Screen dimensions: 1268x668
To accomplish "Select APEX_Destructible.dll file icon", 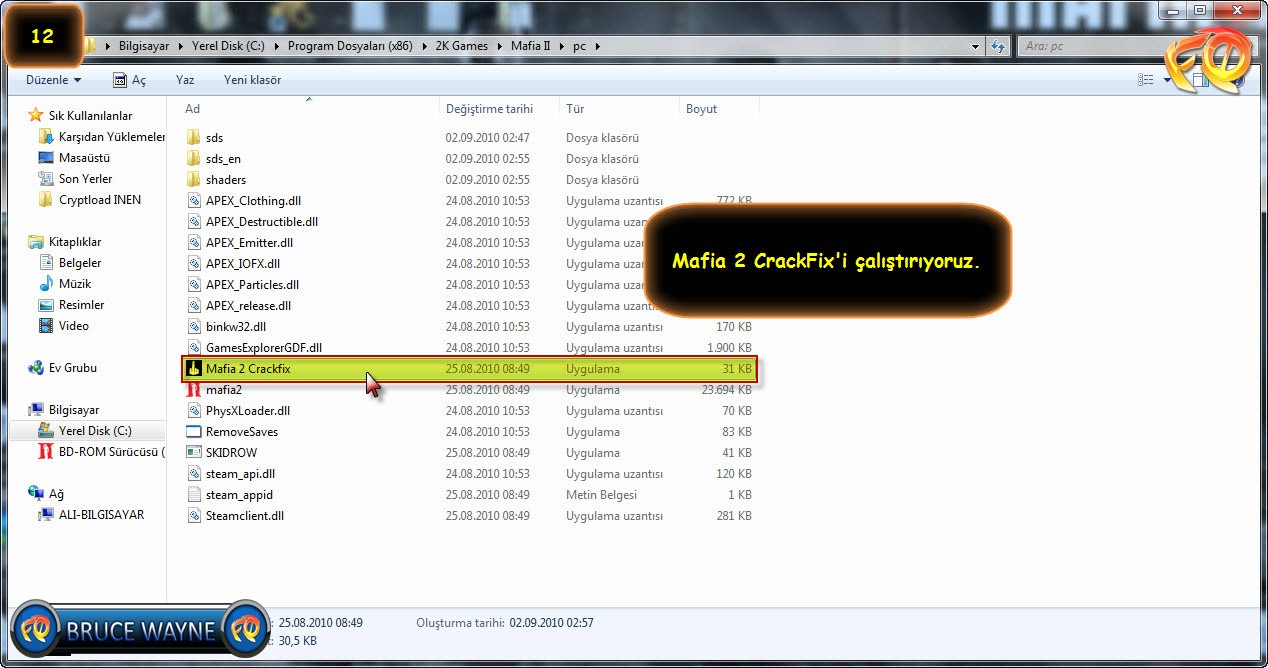I will point(194,222).
